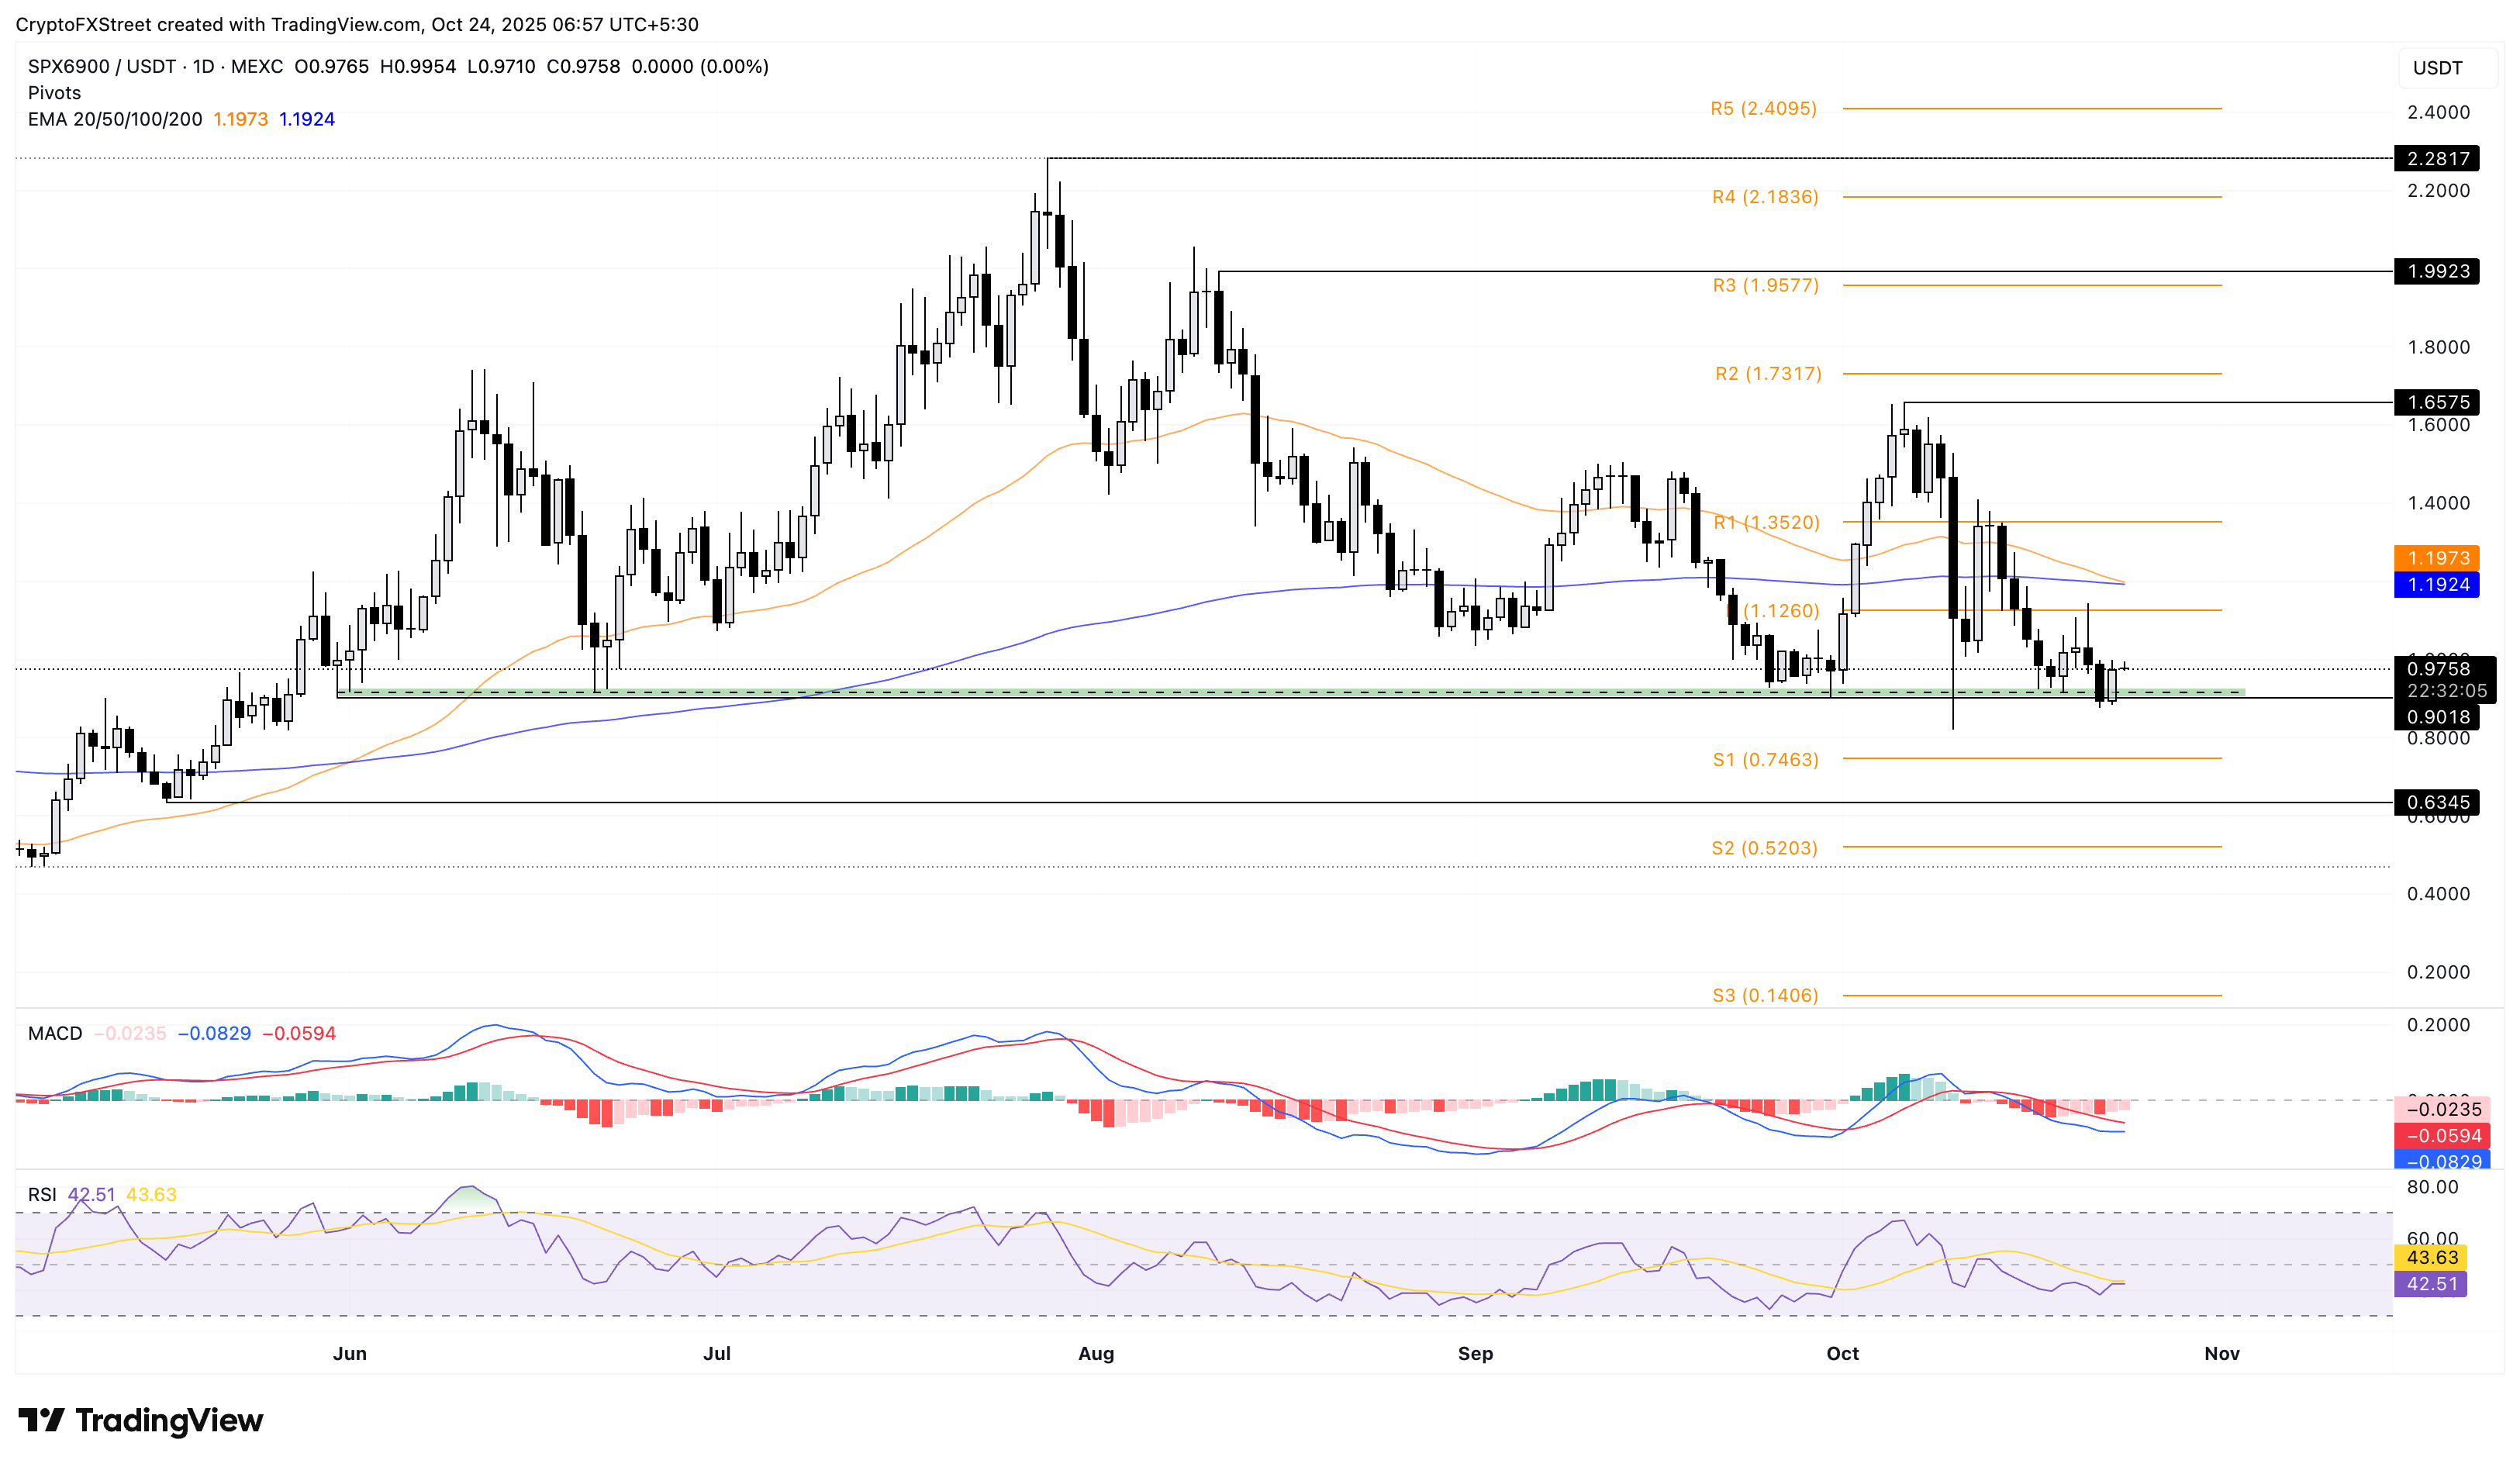
Task: Click the SPX6900 / USDT symbol title
Action: [x=102, y=66]
